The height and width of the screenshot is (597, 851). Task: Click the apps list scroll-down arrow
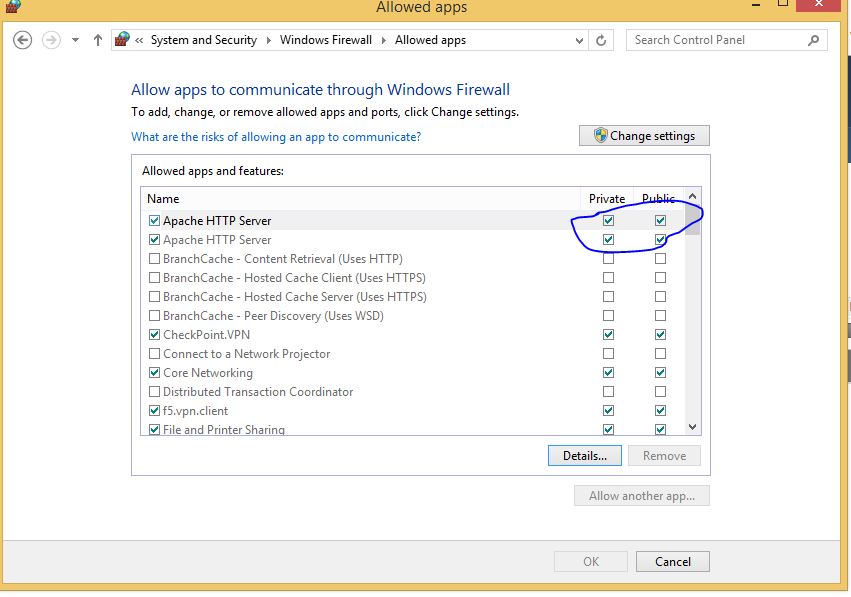pos(693,427)
